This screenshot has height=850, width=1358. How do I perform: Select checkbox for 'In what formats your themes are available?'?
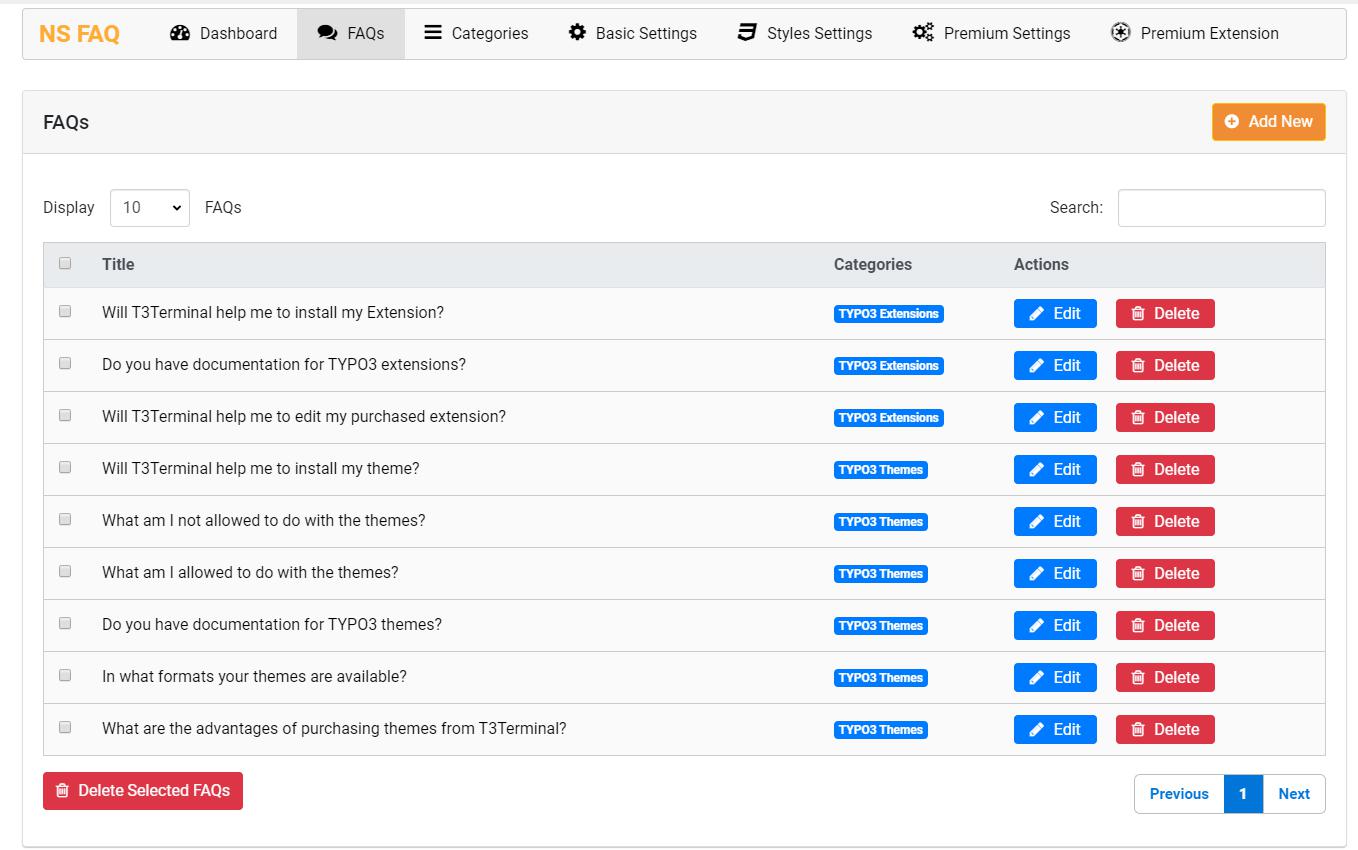point(65,675)
